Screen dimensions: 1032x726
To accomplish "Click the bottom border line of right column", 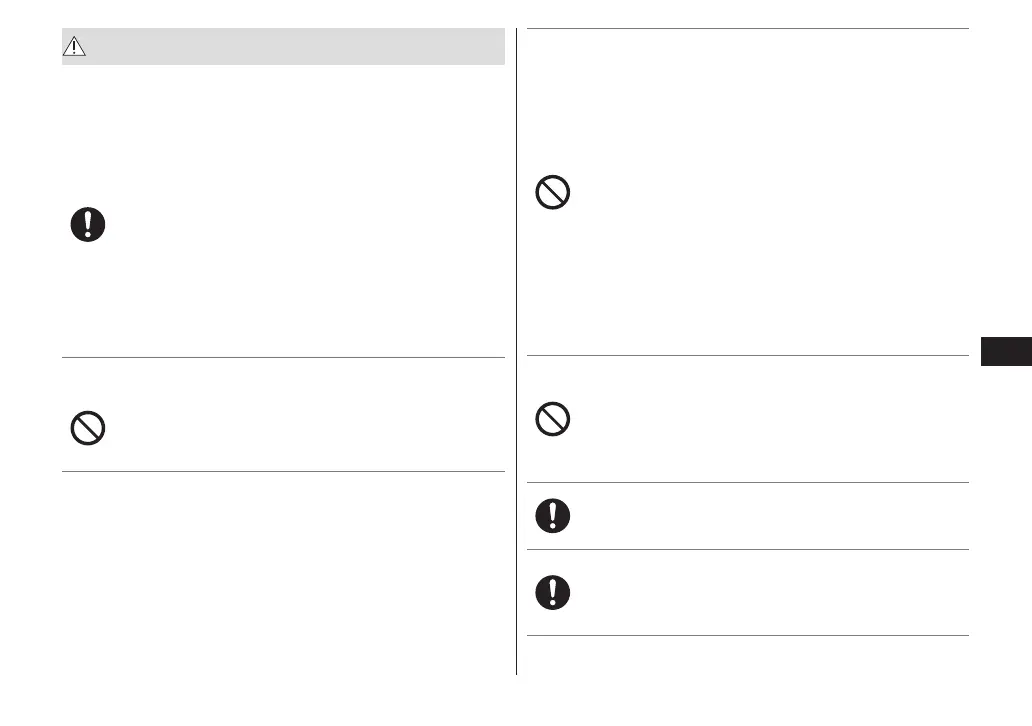I will tap(747, 635).
